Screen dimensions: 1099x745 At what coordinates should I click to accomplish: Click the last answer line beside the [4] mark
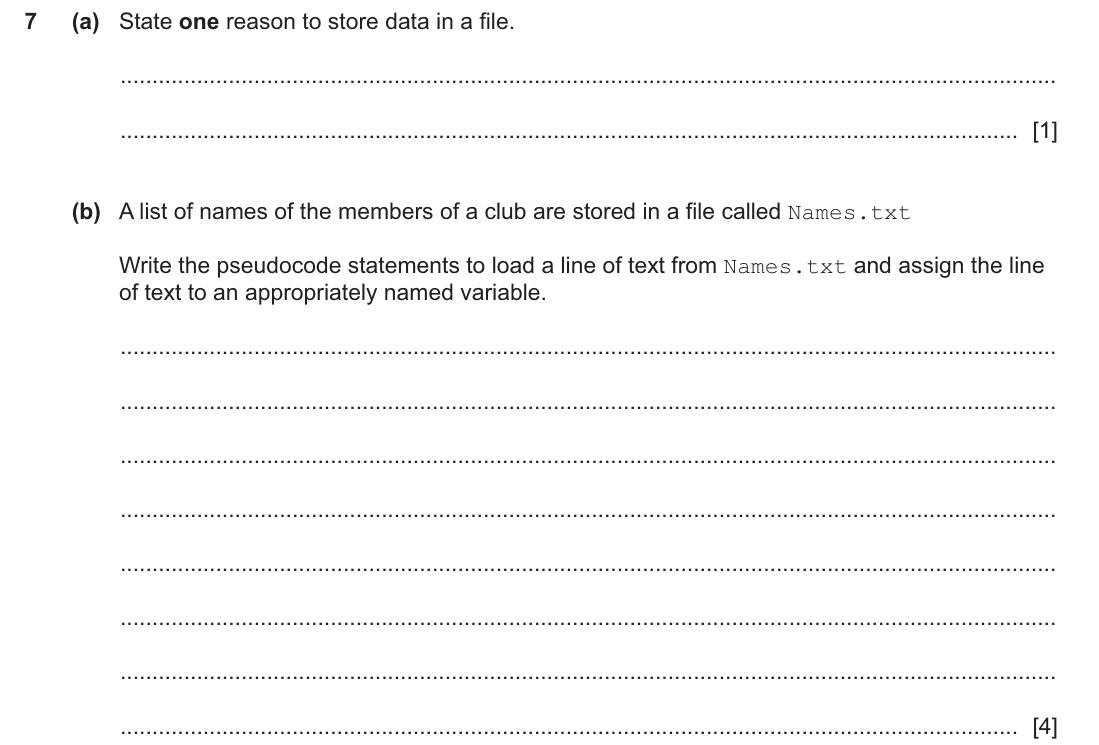568,731
